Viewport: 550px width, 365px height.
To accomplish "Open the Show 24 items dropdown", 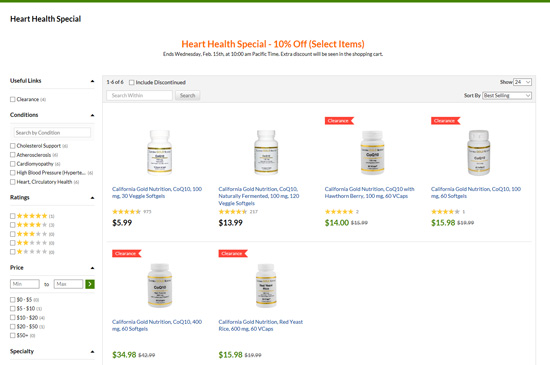I will 522,82.
